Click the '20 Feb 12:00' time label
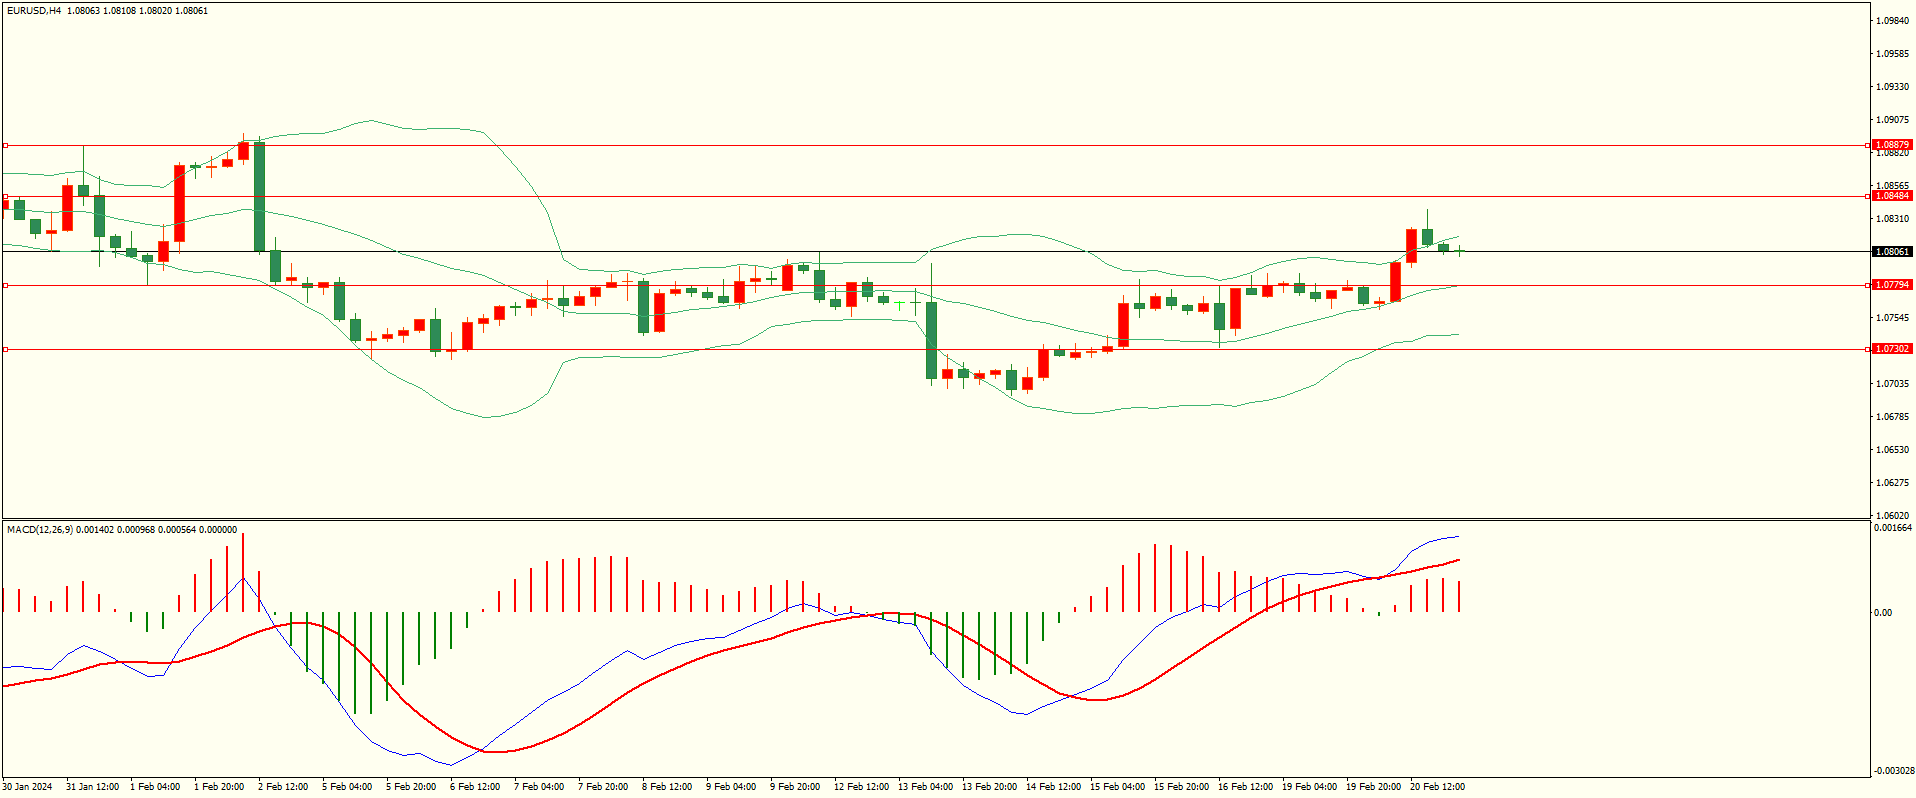The height and width of the screenshot is (798, 1916). (x=1437, y=787)
